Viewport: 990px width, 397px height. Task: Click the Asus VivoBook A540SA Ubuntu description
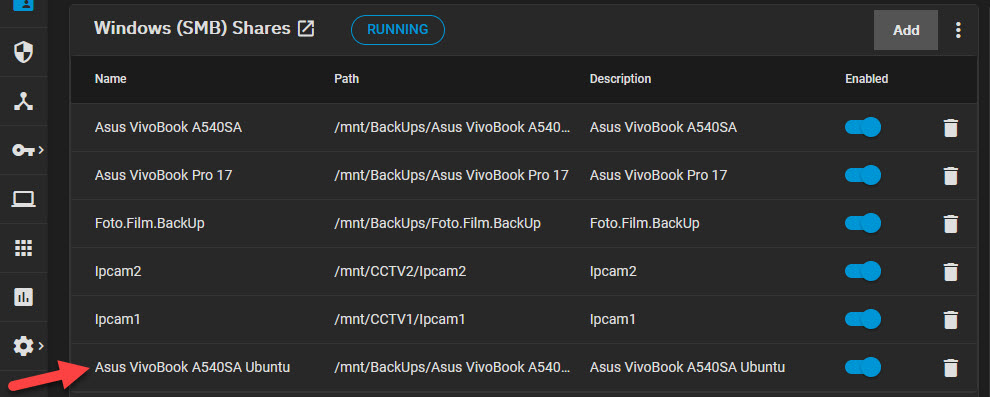pos(688,367)
